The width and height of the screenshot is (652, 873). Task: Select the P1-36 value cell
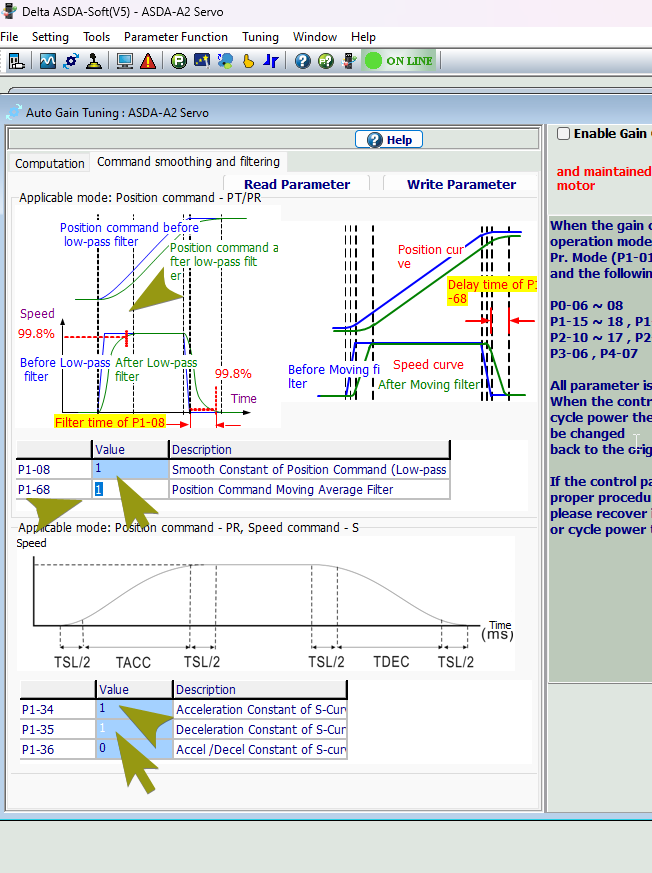(x=134, y=749)
